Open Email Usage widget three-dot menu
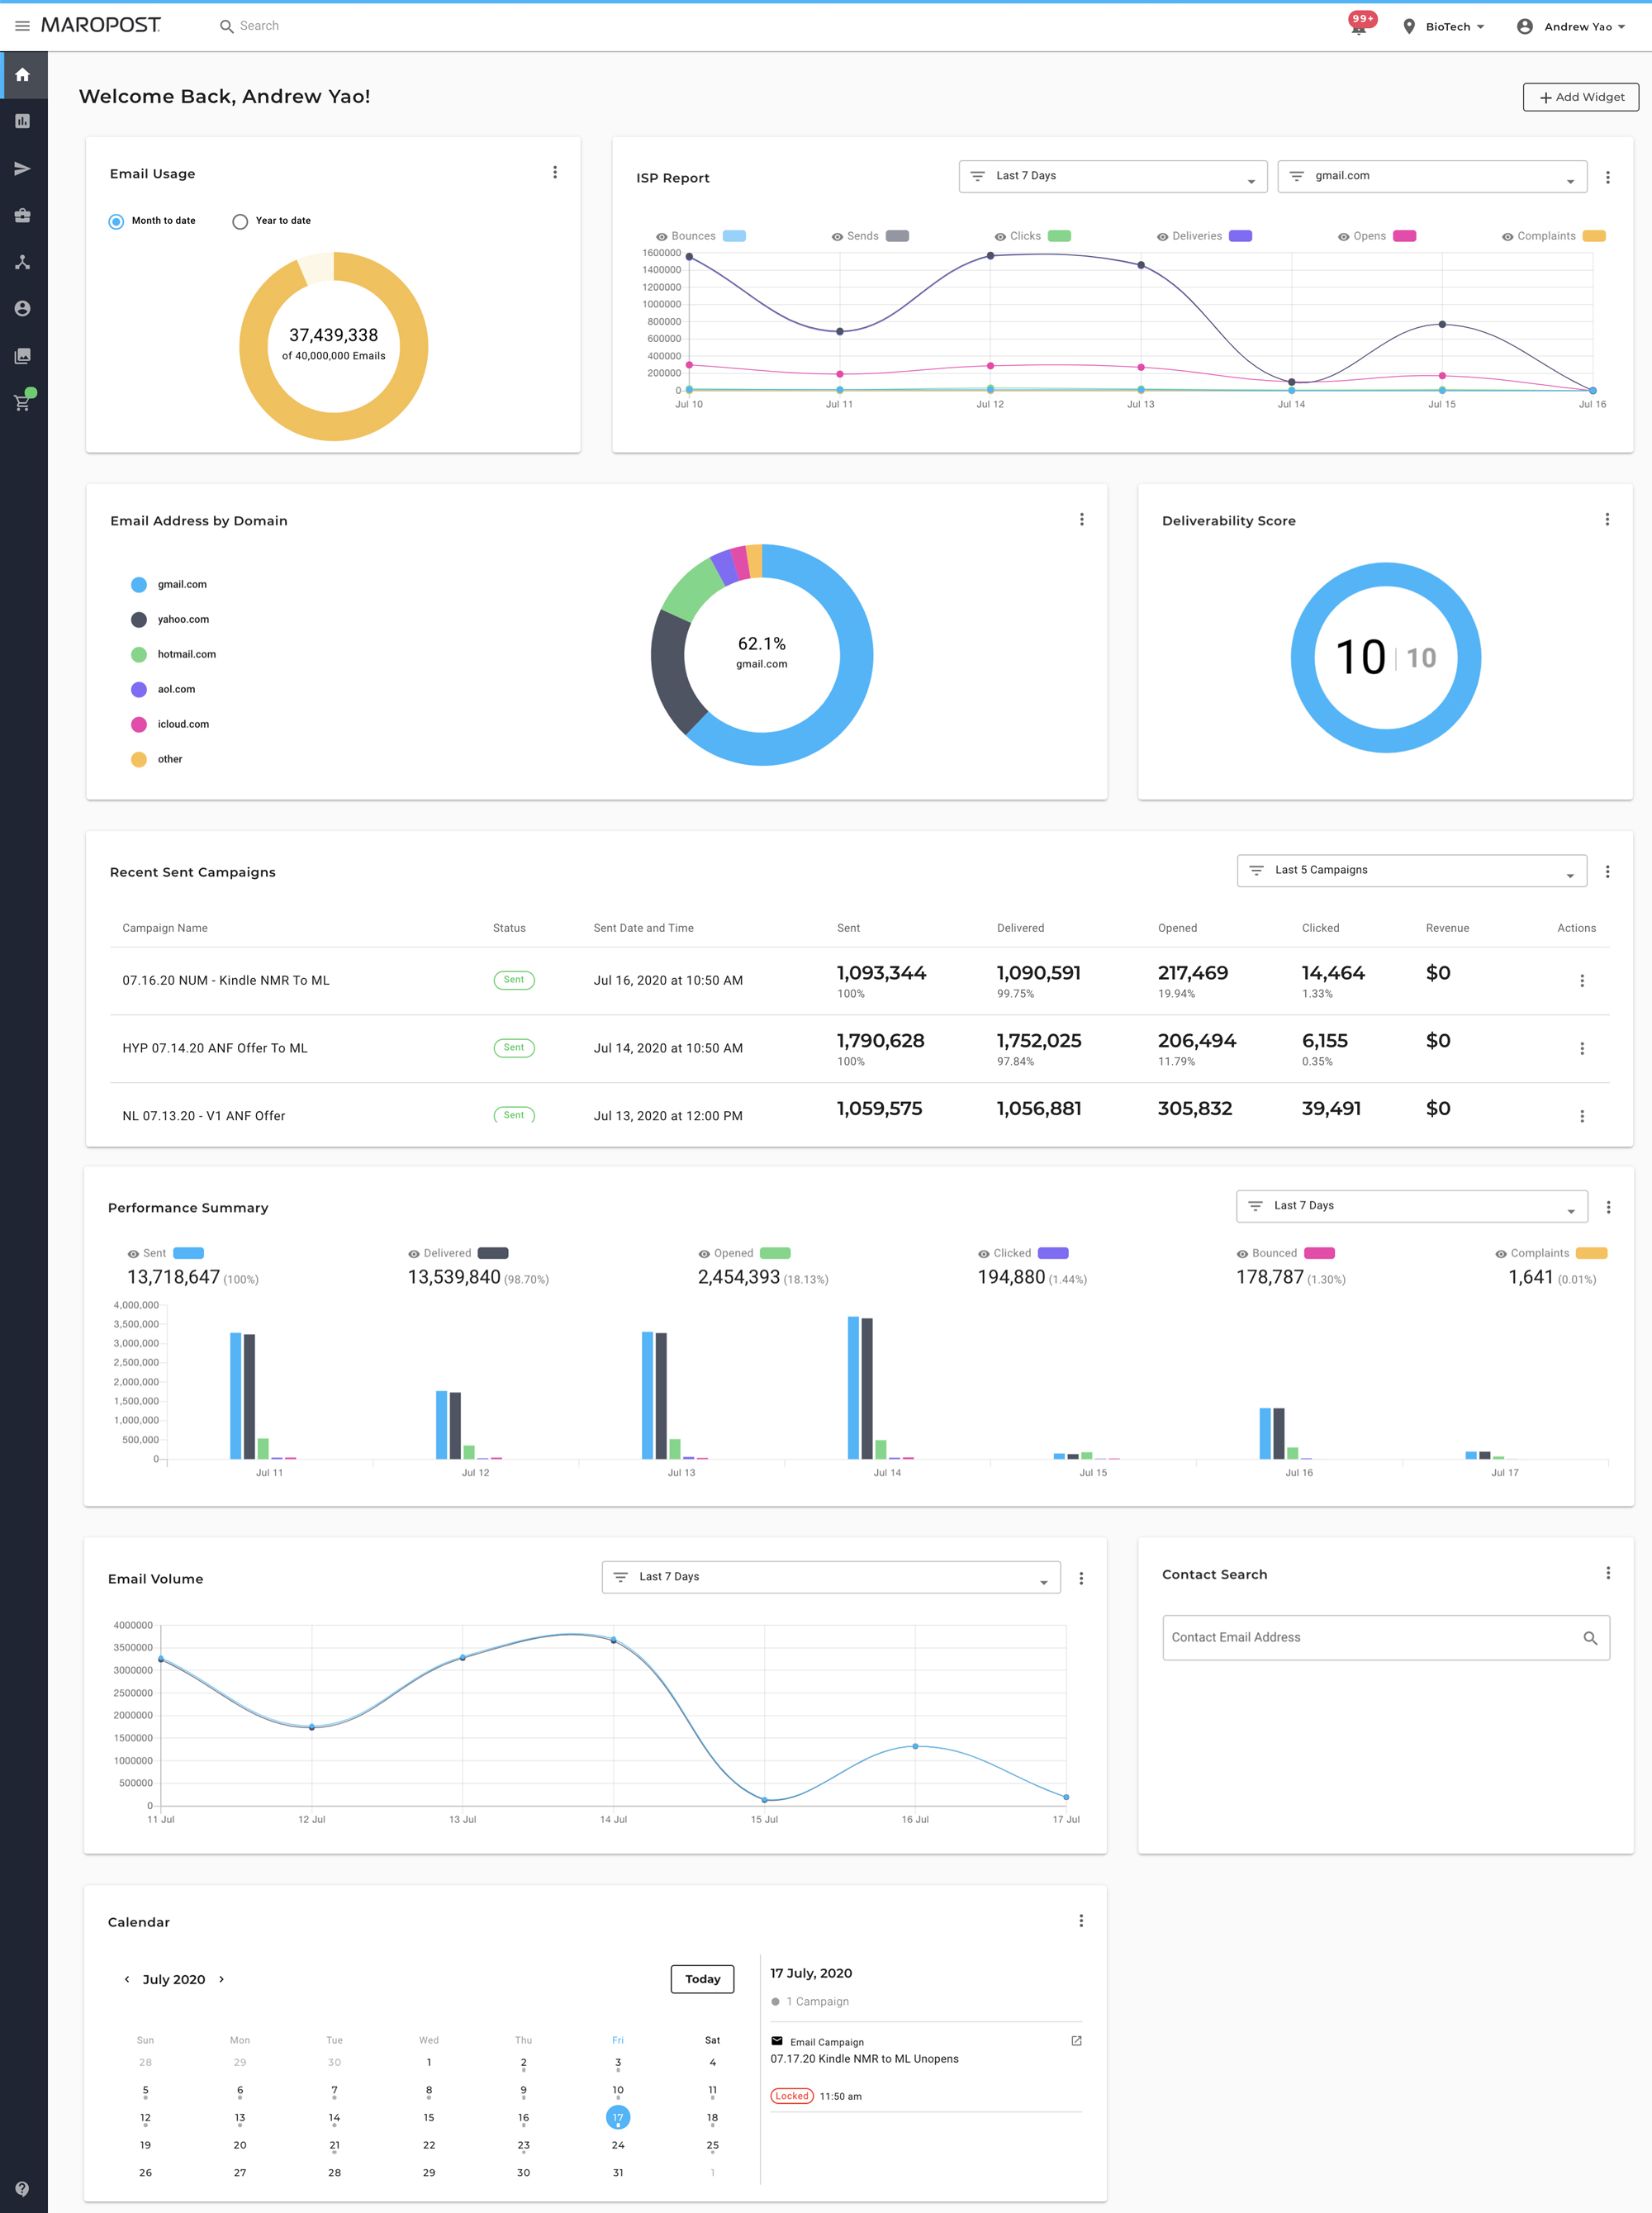The width and height of the screenshot is (1652, 2213). coord(555,173)
